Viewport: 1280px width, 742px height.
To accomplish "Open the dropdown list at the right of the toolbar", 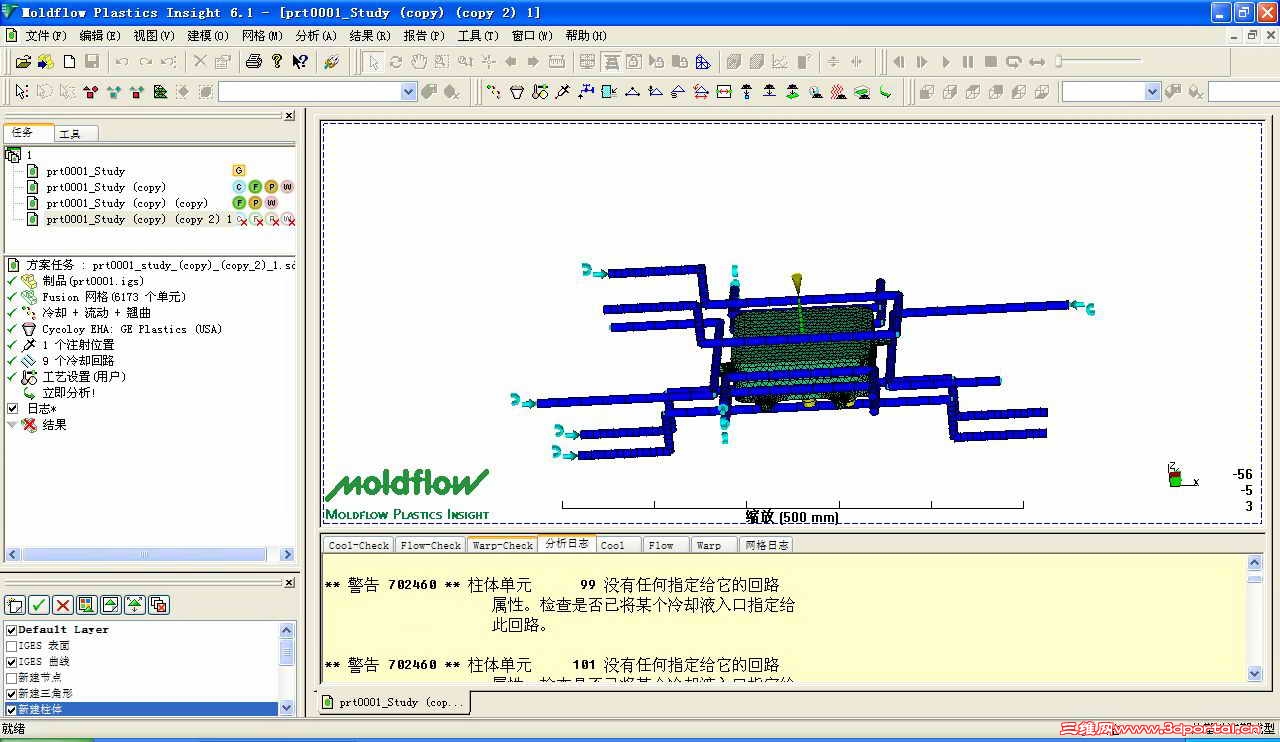I will coord(1152,92).
